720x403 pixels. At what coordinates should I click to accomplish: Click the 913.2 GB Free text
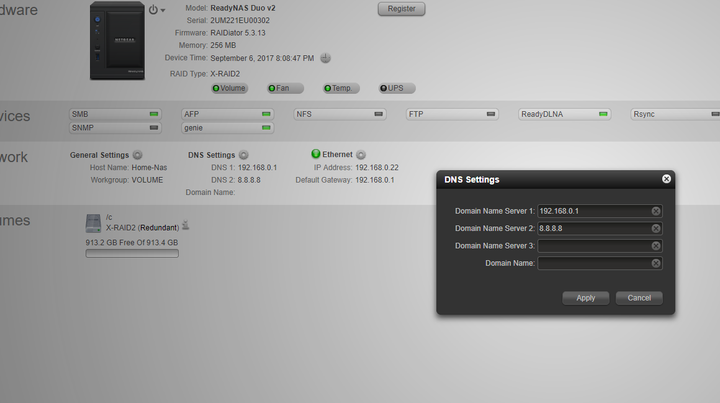131,243
